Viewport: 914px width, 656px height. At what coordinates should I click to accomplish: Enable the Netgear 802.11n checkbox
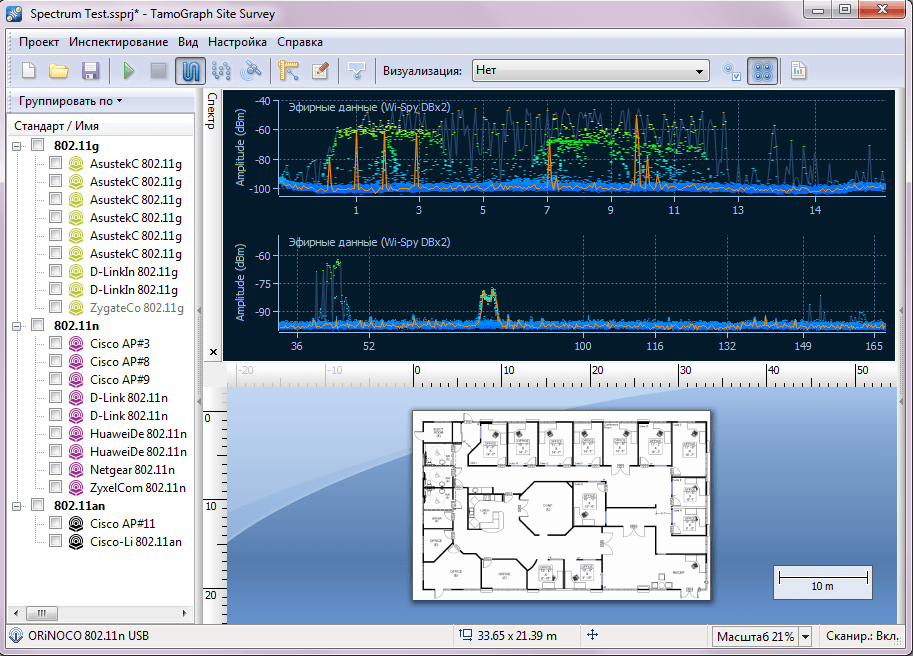pyautogui.click(x=56, y=469)
